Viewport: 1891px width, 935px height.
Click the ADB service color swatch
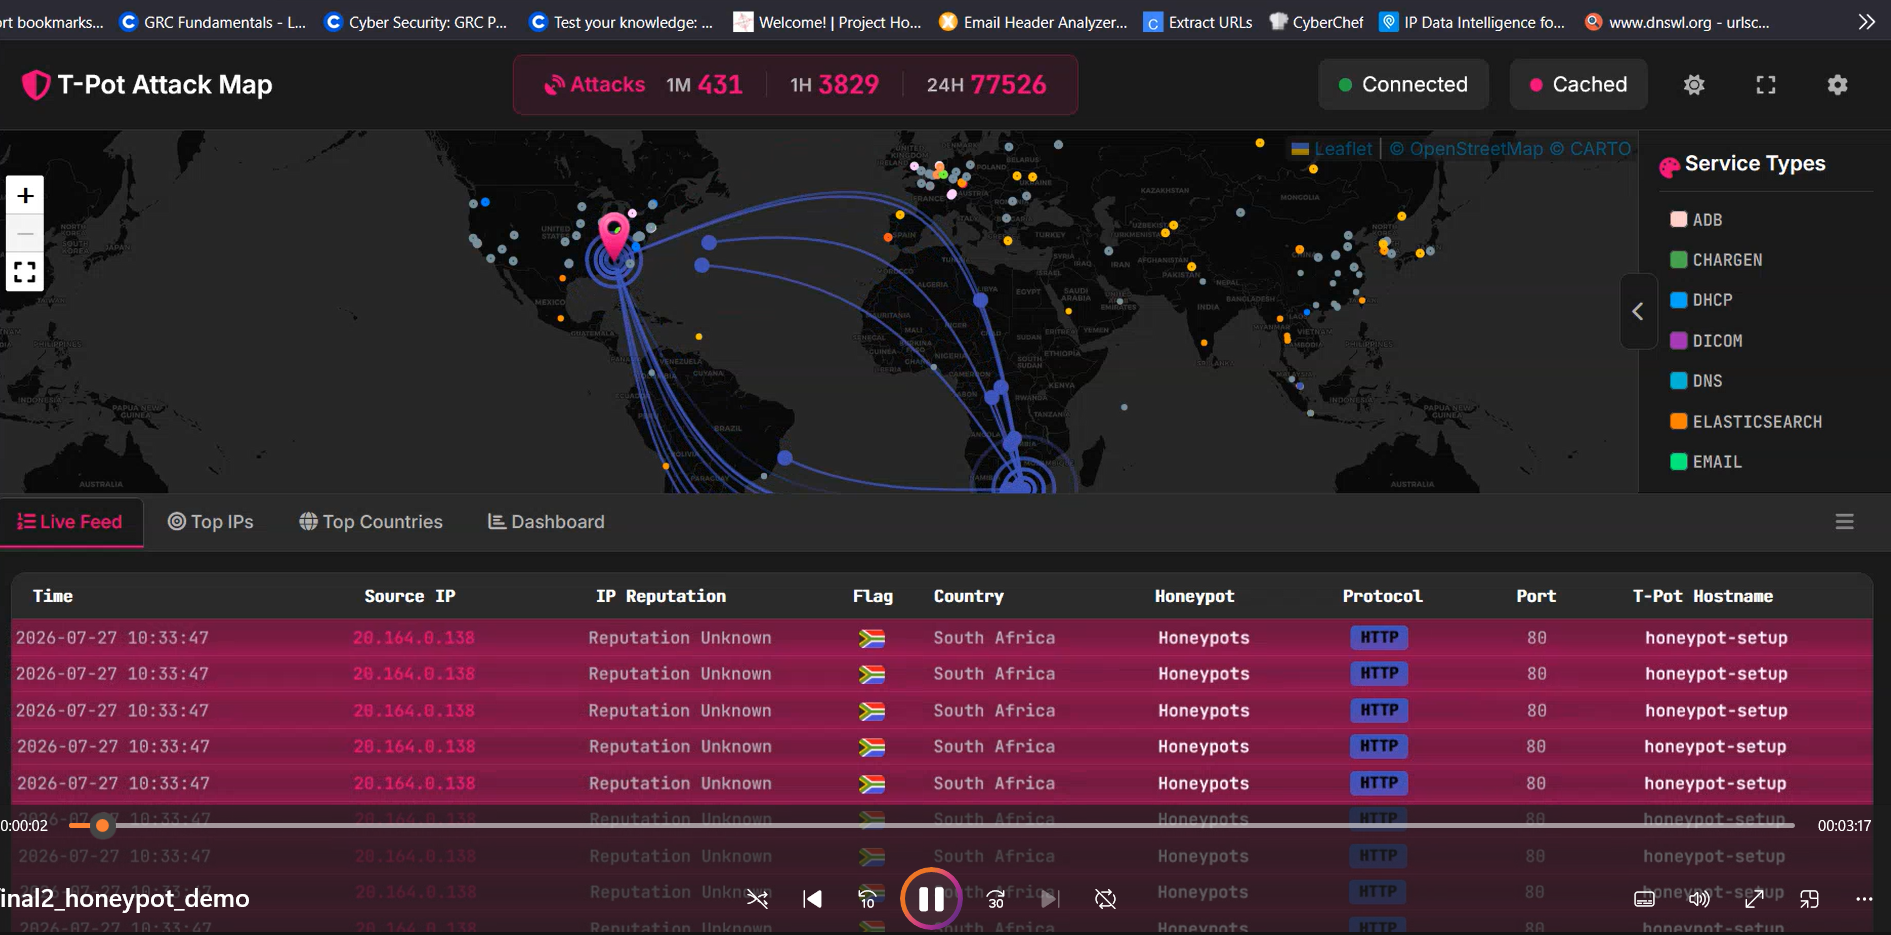coord(1679,220)
